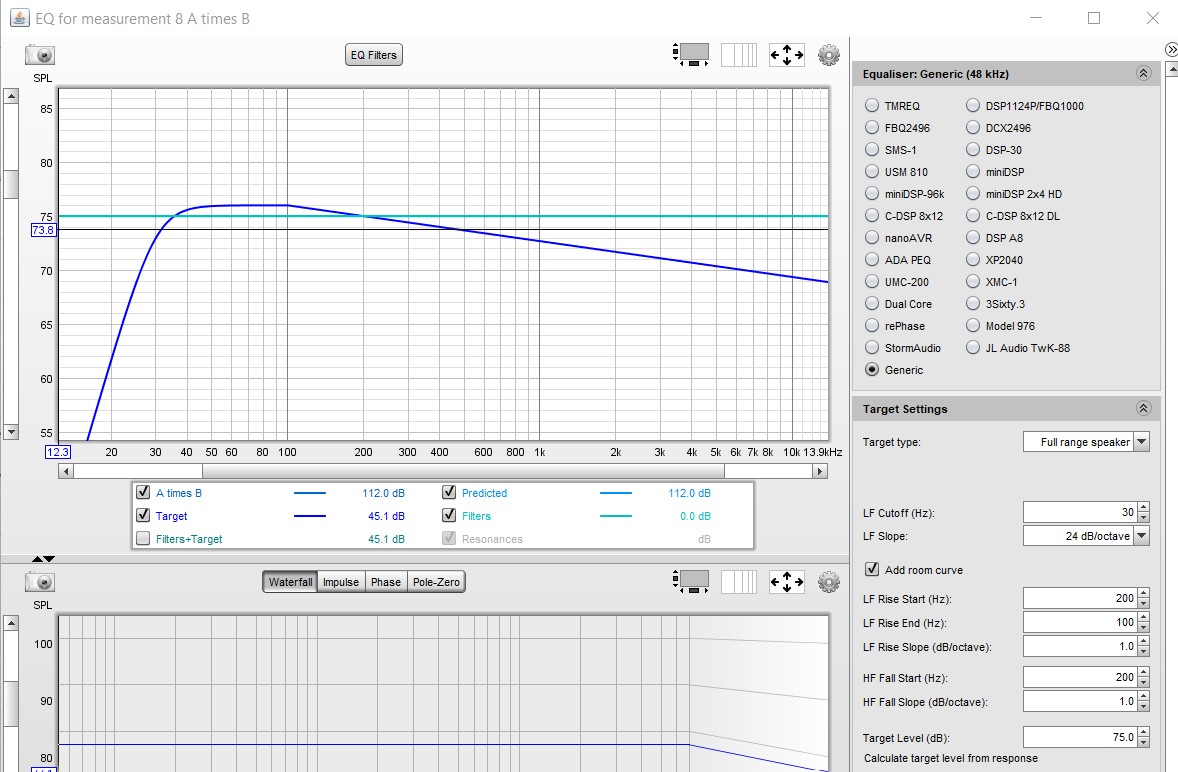
Task: Click the graph splitter collapse arrows
Action: pos(43,559)
